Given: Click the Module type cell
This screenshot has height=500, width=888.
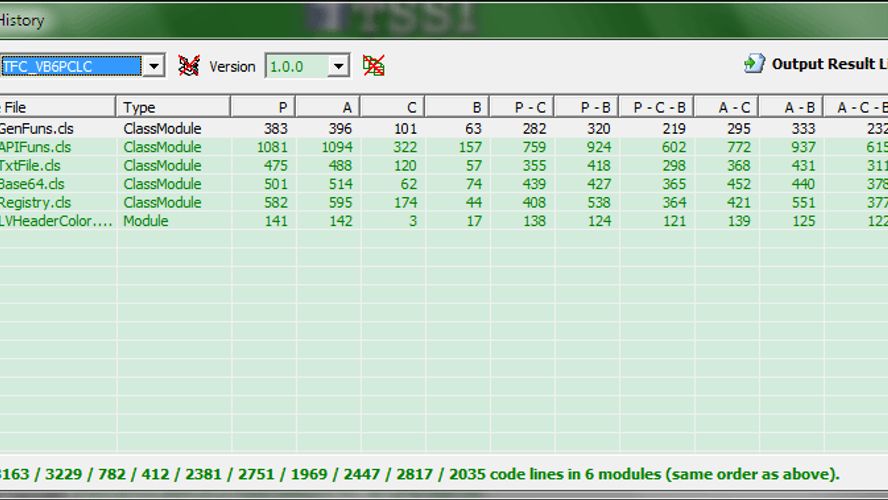Looking at the screenshot, I should pos(146,221).
